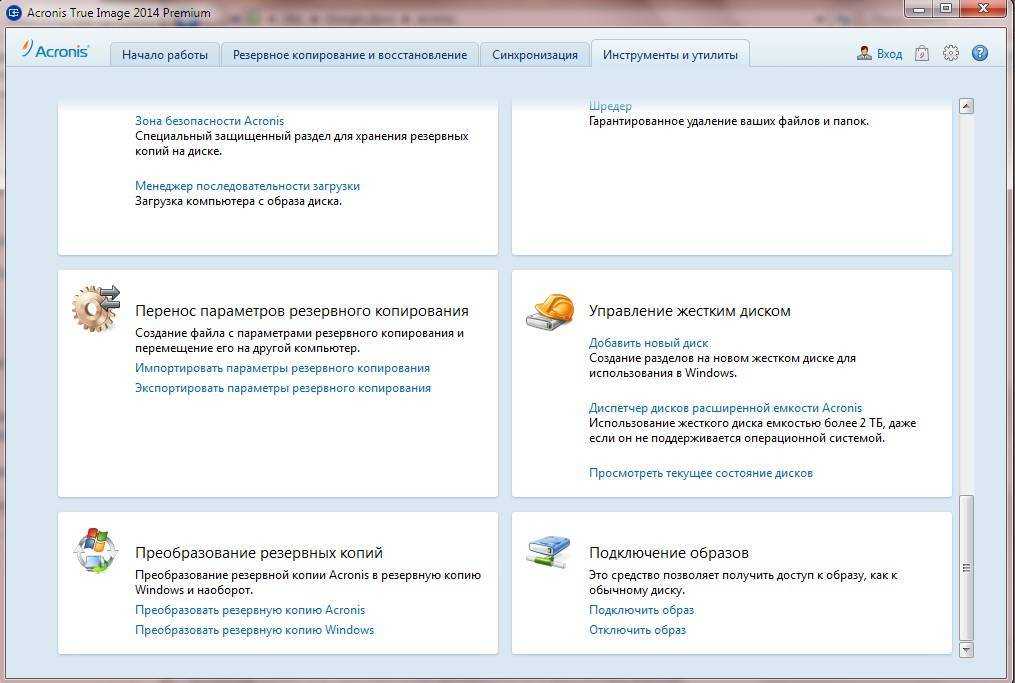Open Зона безопасности Acronis
The image size is (1015, 683).
coord(210,120)
